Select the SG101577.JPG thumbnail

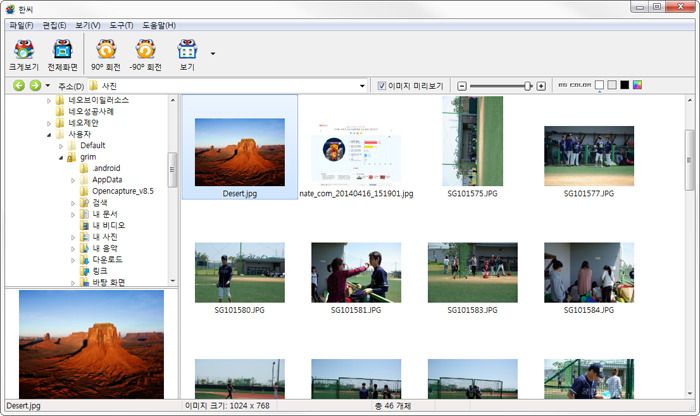(589, 156)
